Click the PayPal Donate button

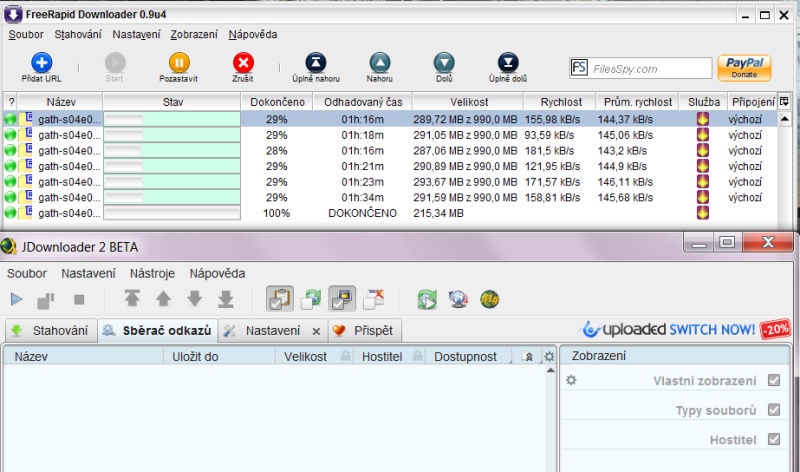(744, 68)
